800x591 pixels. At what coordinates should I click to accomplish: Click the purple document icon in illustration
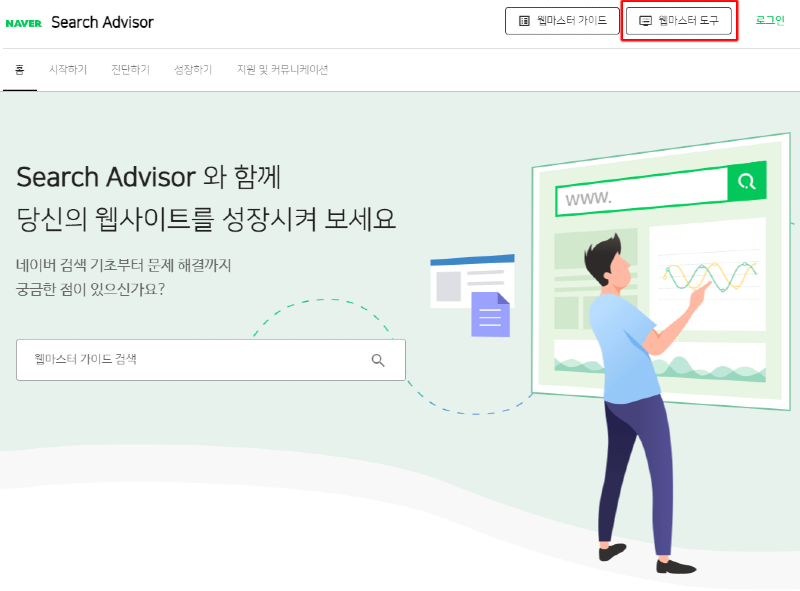(490, 314)
